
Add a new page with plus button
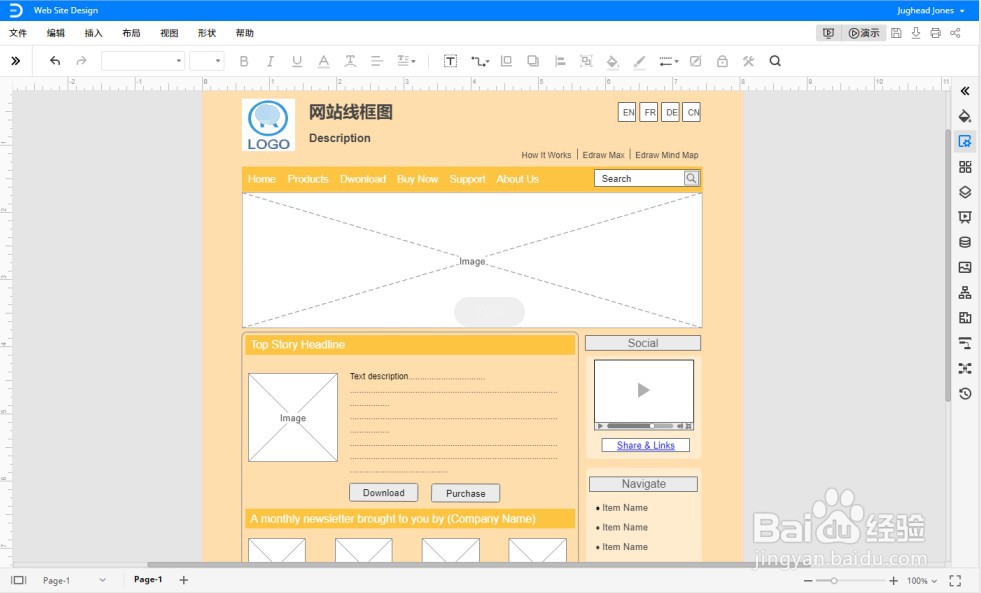point(183,580)
